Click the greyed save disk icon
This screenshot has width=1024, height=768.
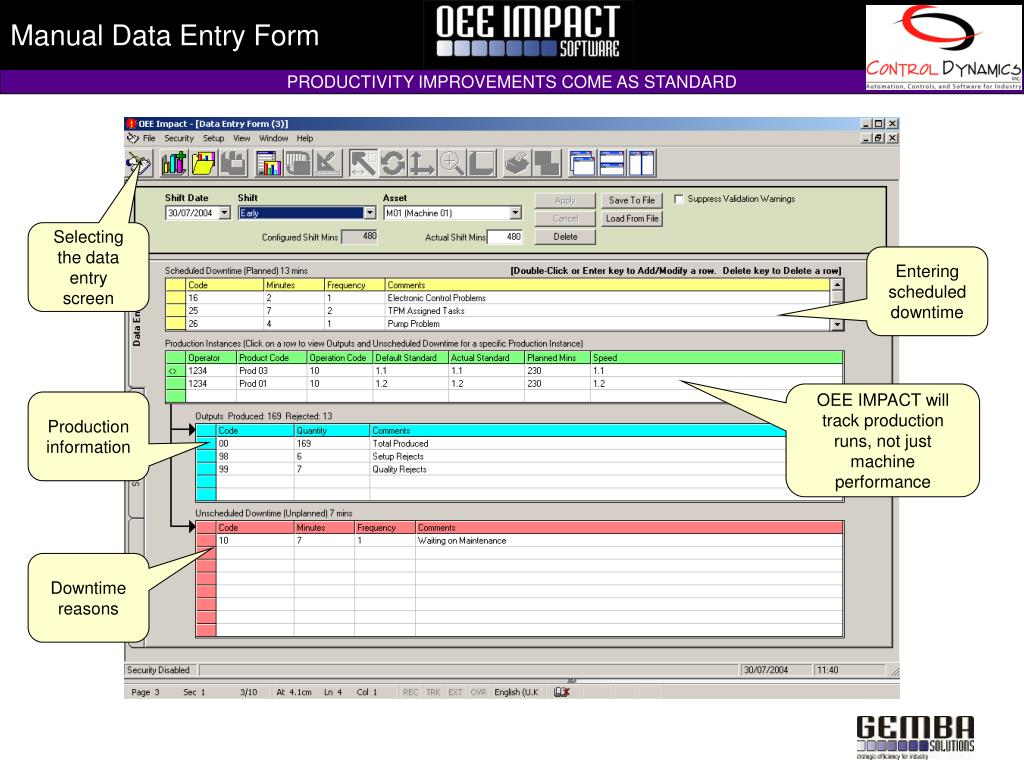pyautogui.click(x=233, y=163)
